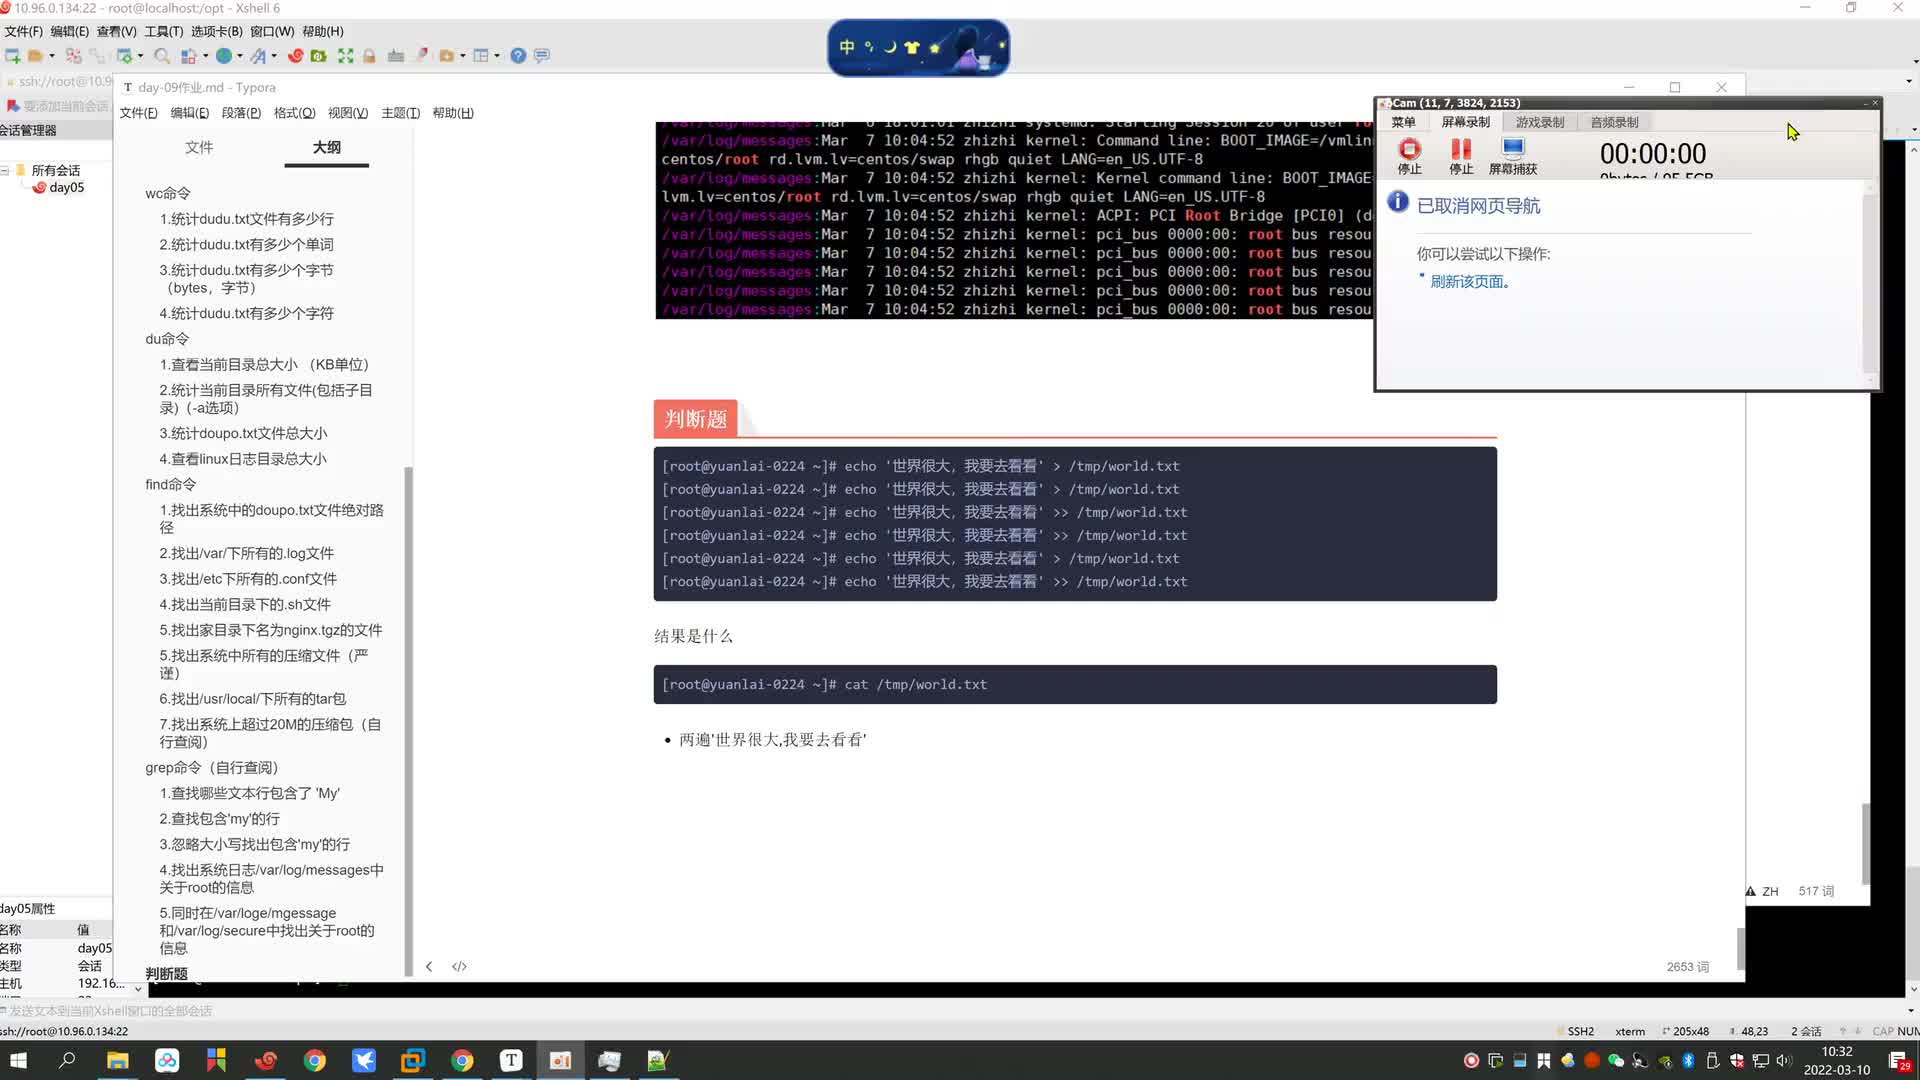Click the session properties gear icon
The width and height of the screenshot is (1920, 1080).
[125, 56]
